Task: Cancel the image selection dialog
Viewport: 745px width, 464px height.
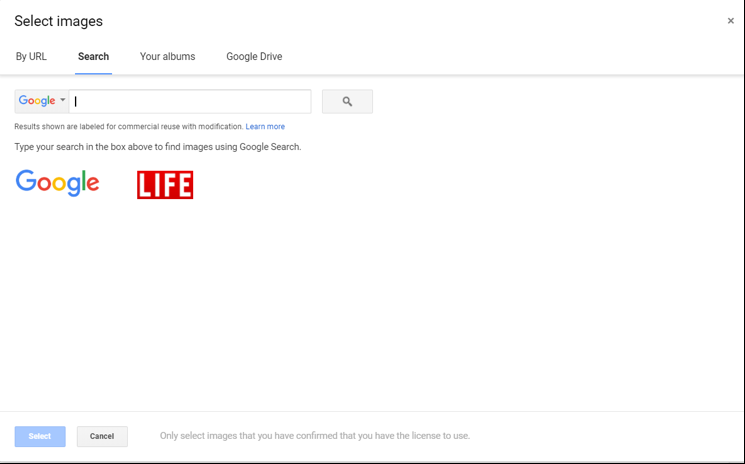Action: (102, 436)
